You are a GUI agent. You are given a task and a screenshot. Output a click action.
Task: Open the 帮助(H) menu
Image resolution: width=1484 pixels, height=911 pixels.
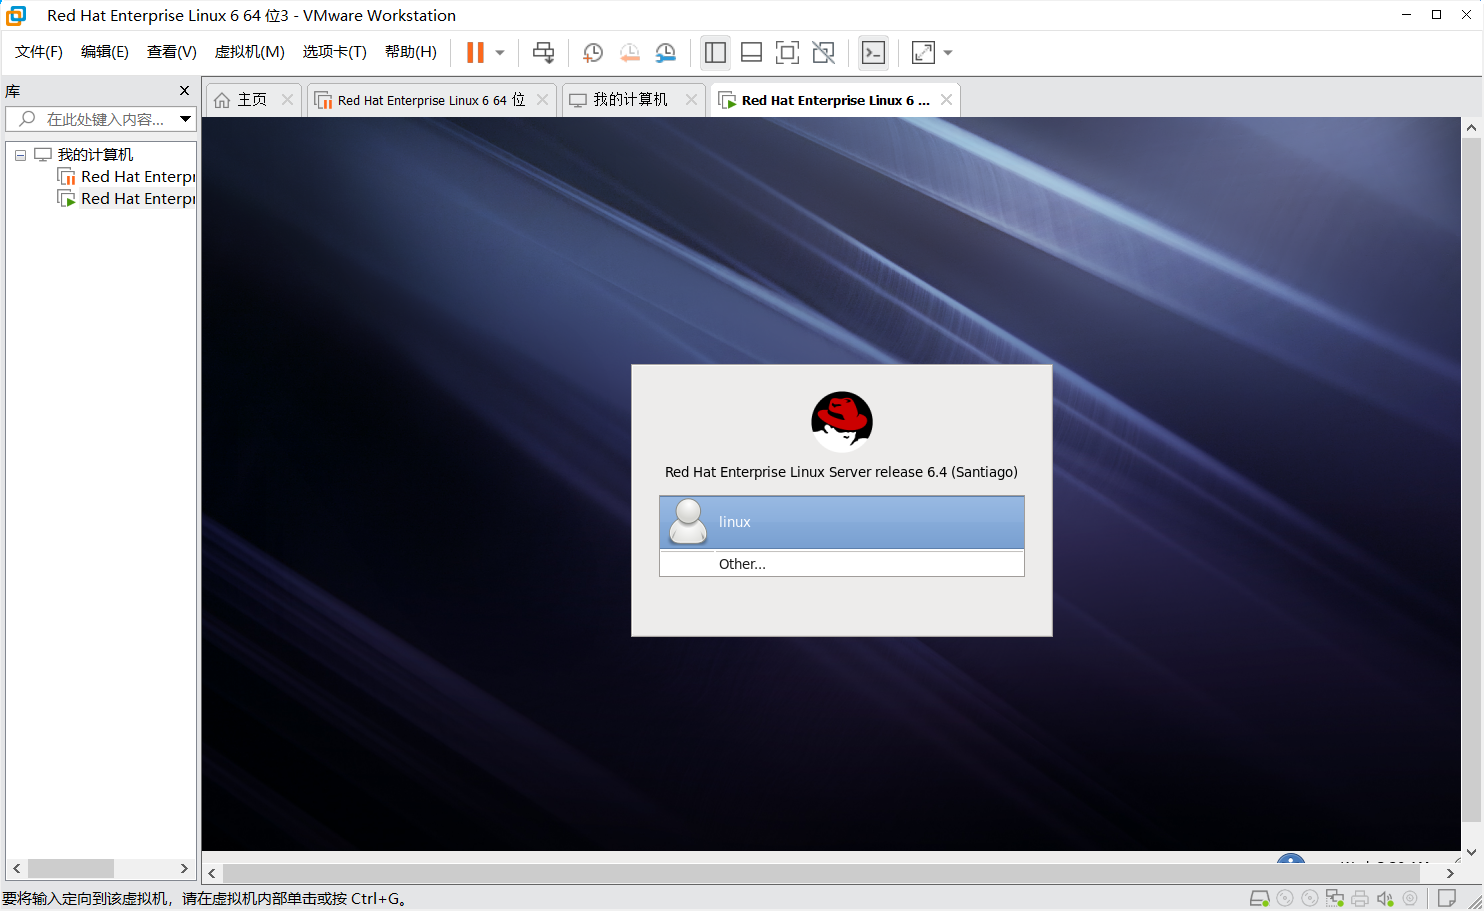[411, 52]
